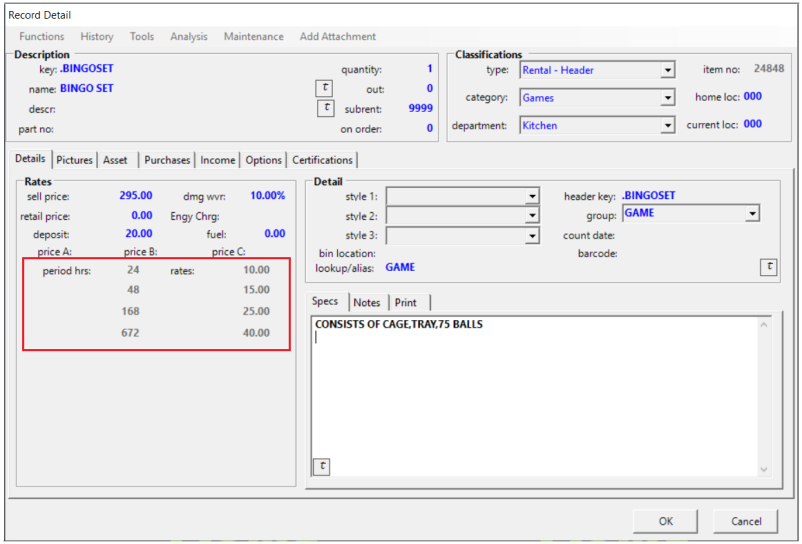
Task: Open the Tools menu
Action: pyautogui.click(x=142, y=36)
